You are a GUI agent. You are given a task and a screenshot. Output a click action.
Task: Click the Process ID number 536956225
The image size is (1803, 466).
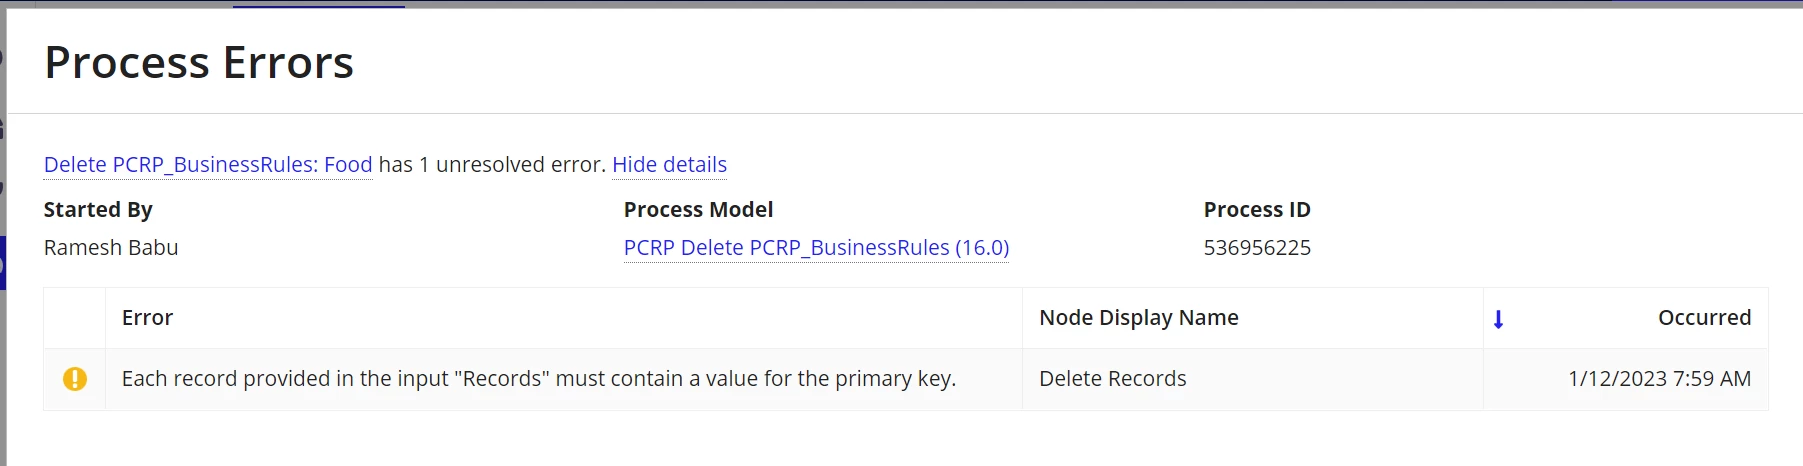tap(1257, 247)
